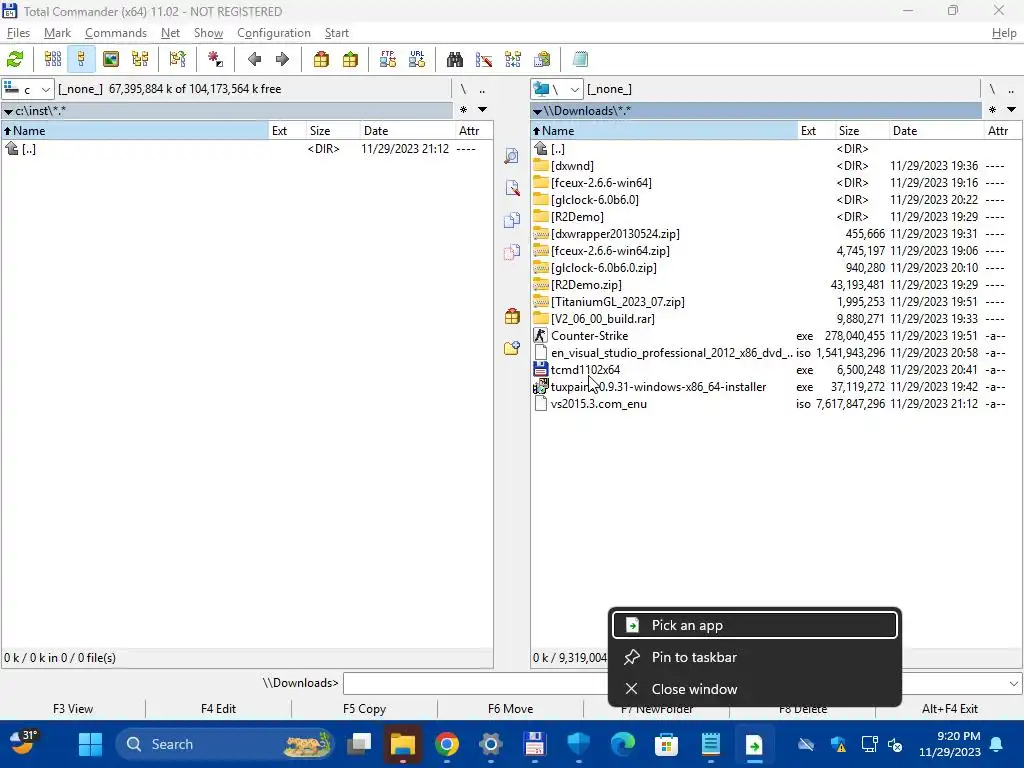Go to parent directory in the right panel
The image size is (1024, 768).
(x=1011, y=89)
